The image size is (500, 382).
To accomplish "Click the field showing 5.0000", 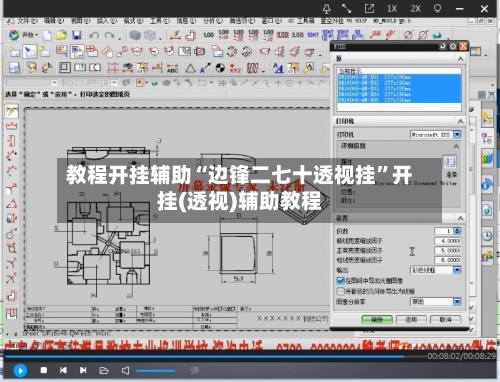I will click(448, 250).
